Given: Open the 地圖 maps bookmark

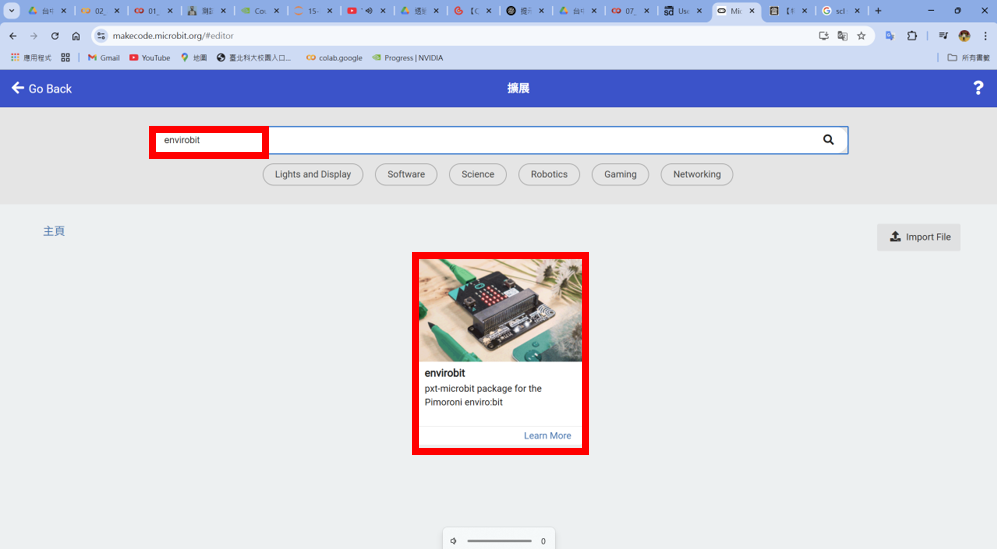Looking at the screenshot, I should 194,58.
